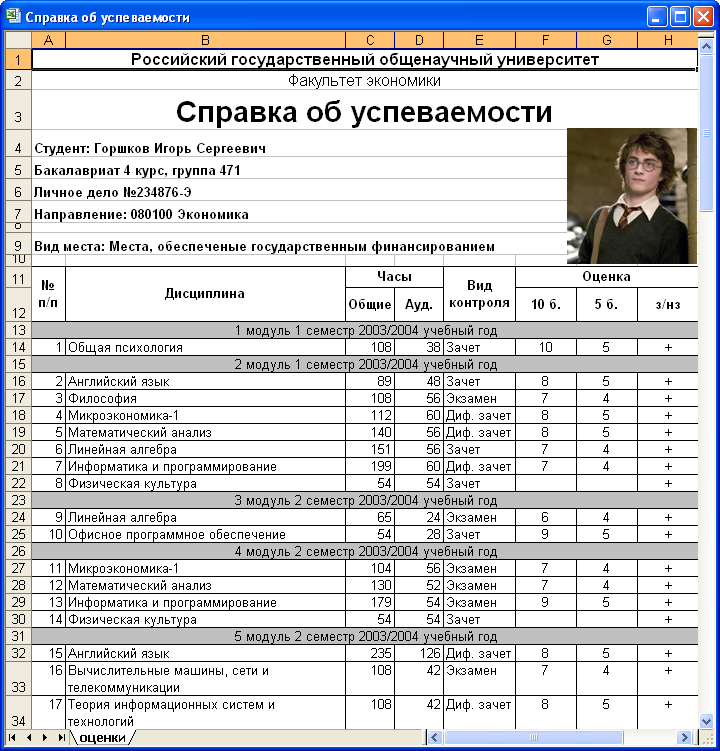
Task: Click the next sheet navigation arrow
Action: (45, 738)
